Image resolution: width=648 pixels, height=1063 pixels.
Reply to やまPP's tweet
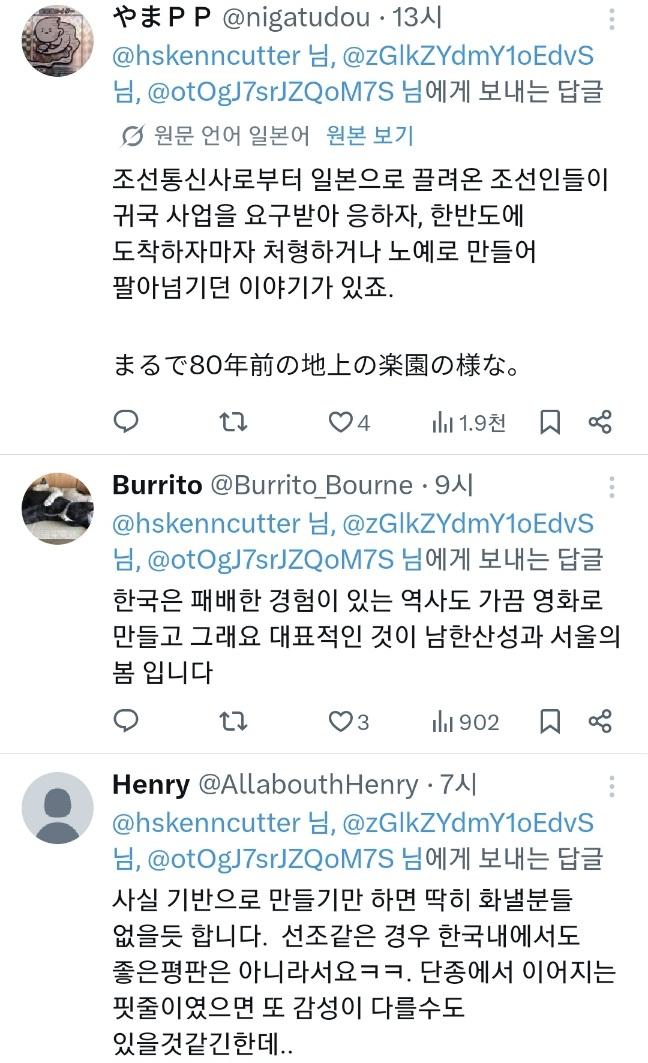coord(125,422)
